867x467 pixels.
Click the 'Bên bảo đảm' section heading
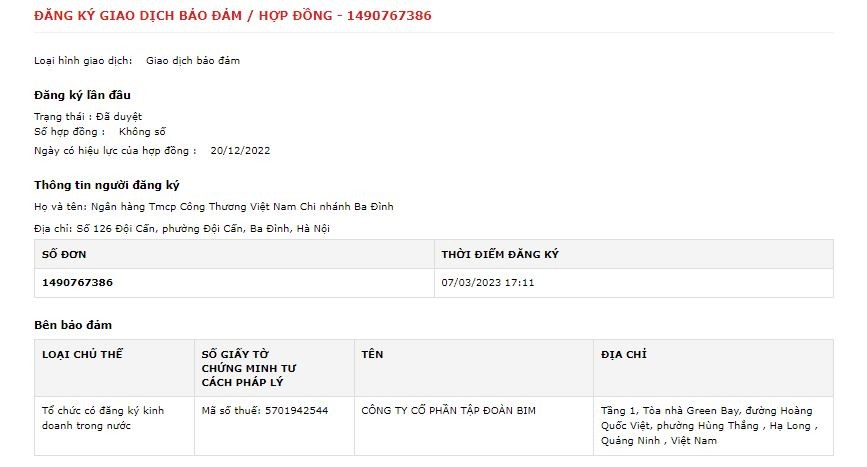click(x=73, y=325)
